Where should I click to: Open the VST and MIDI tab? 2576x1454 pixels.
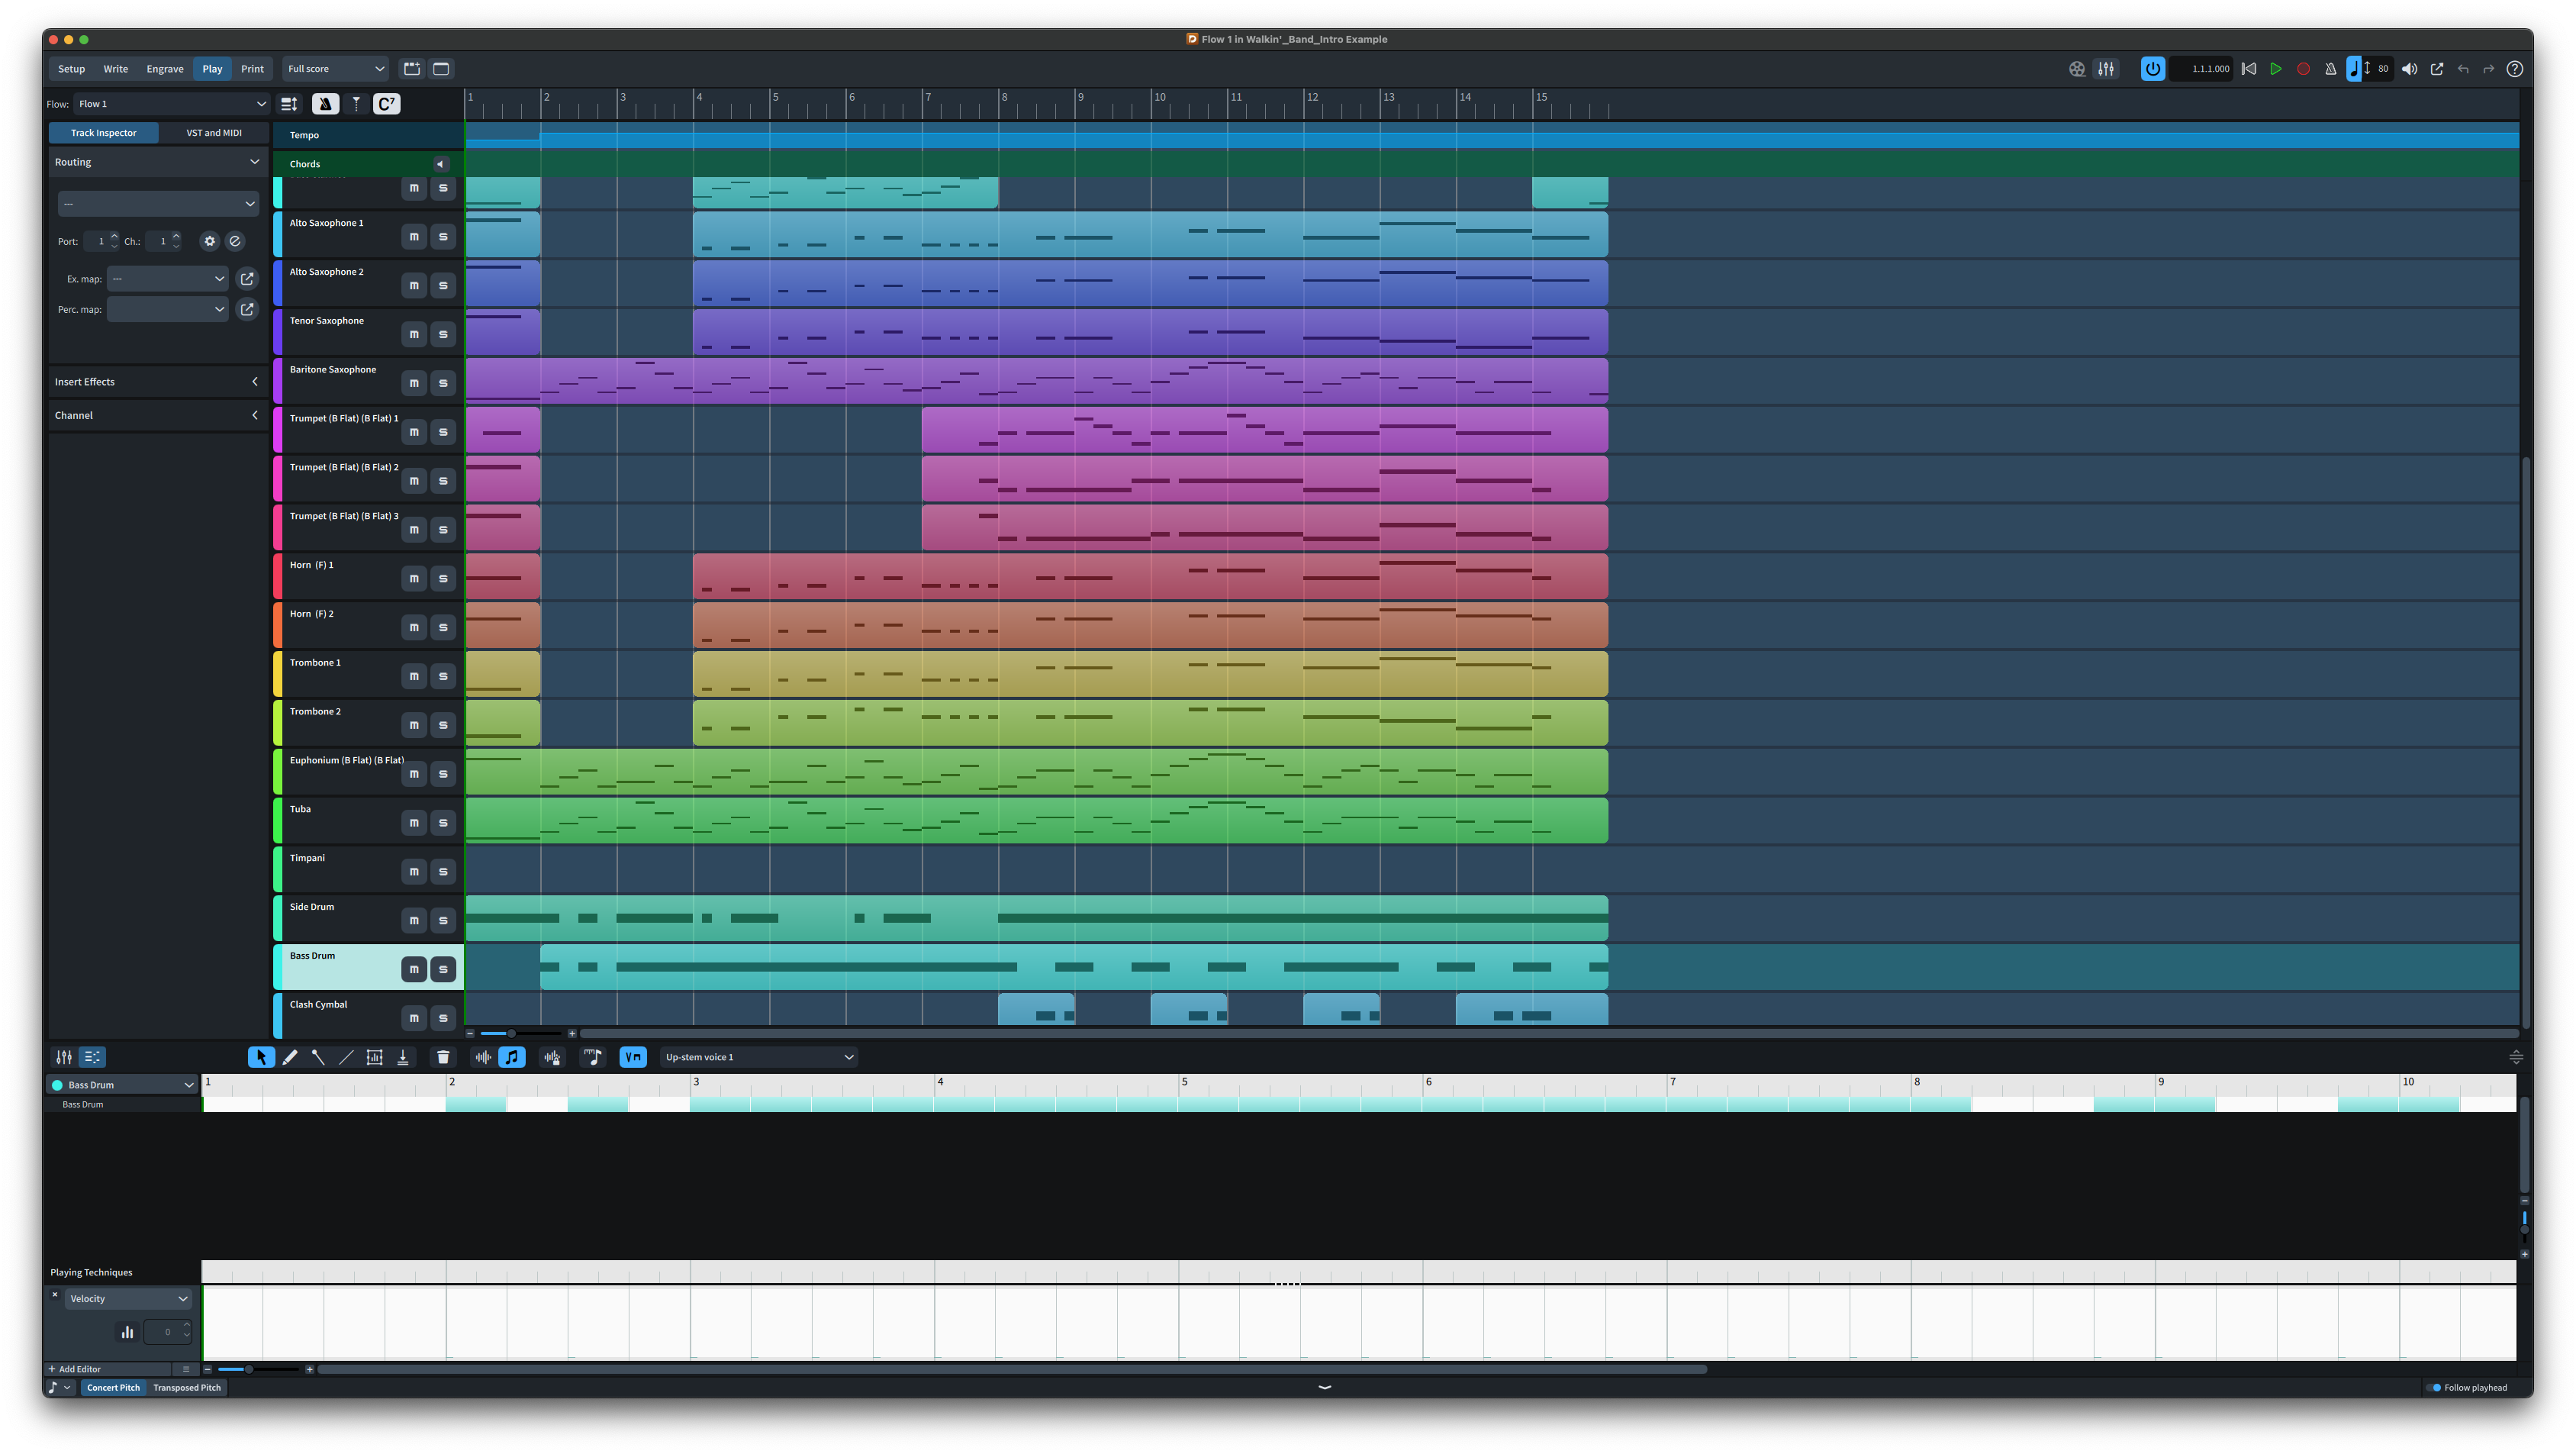[213, 133]
